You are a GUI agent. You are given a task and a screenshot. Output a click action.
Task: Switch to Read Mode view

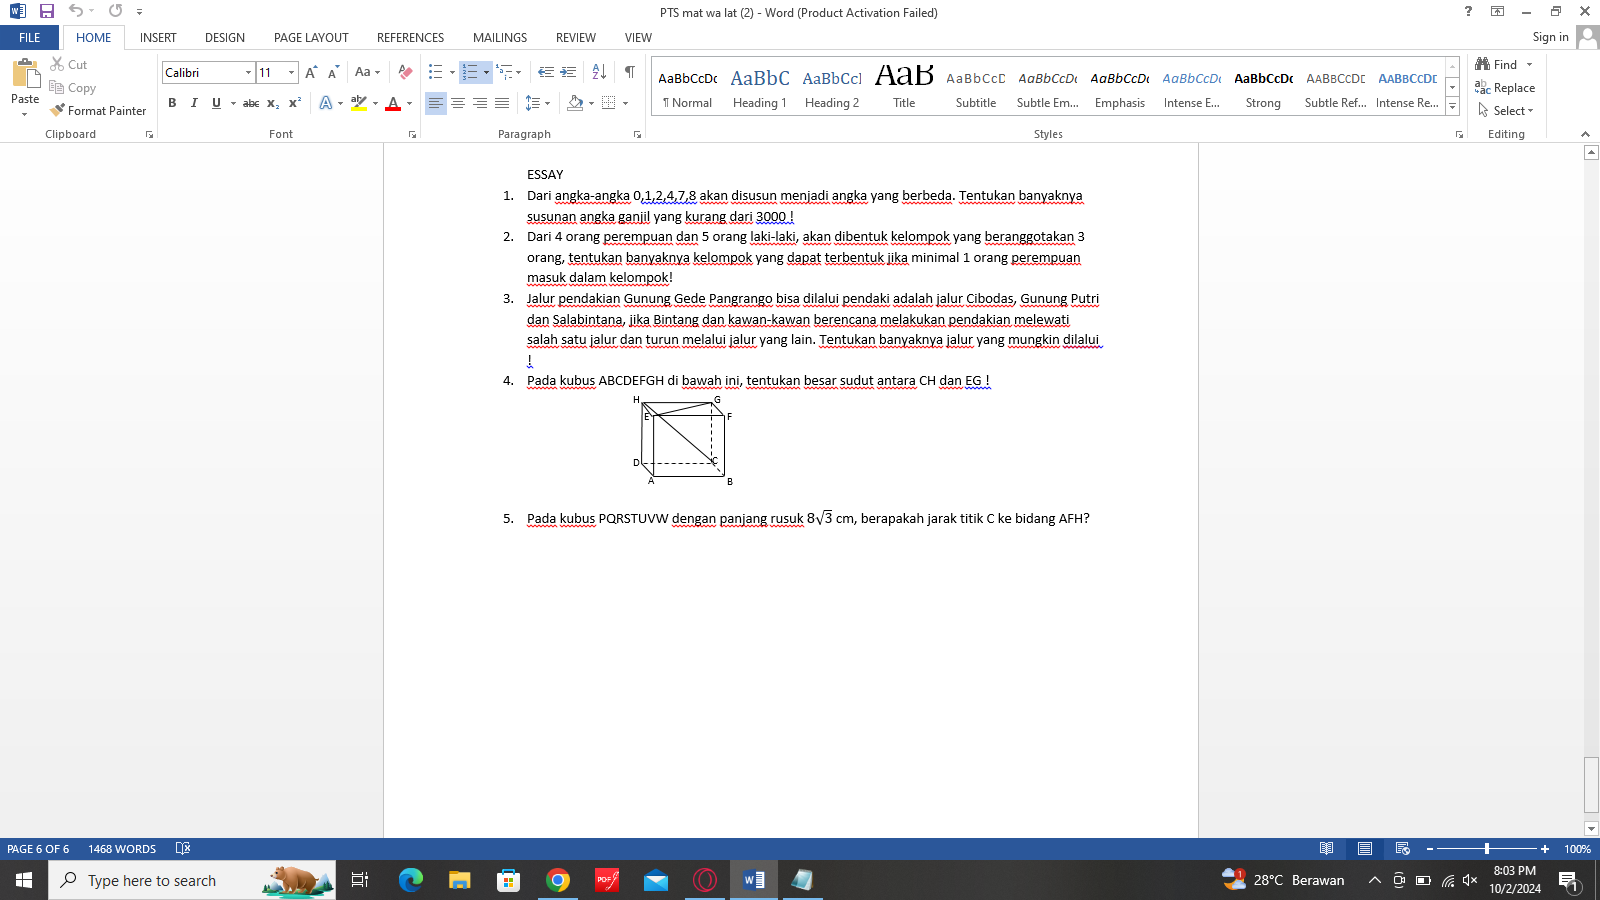coord(1327,849)
